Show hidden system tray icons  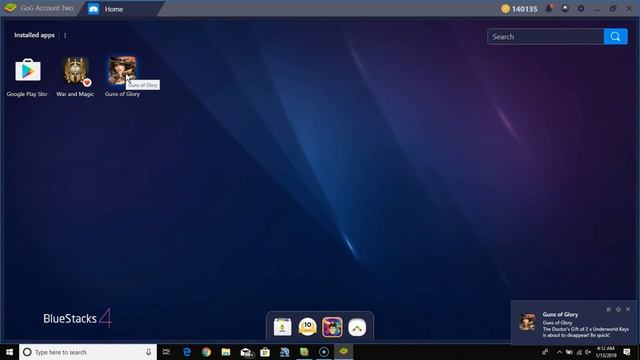559,352
